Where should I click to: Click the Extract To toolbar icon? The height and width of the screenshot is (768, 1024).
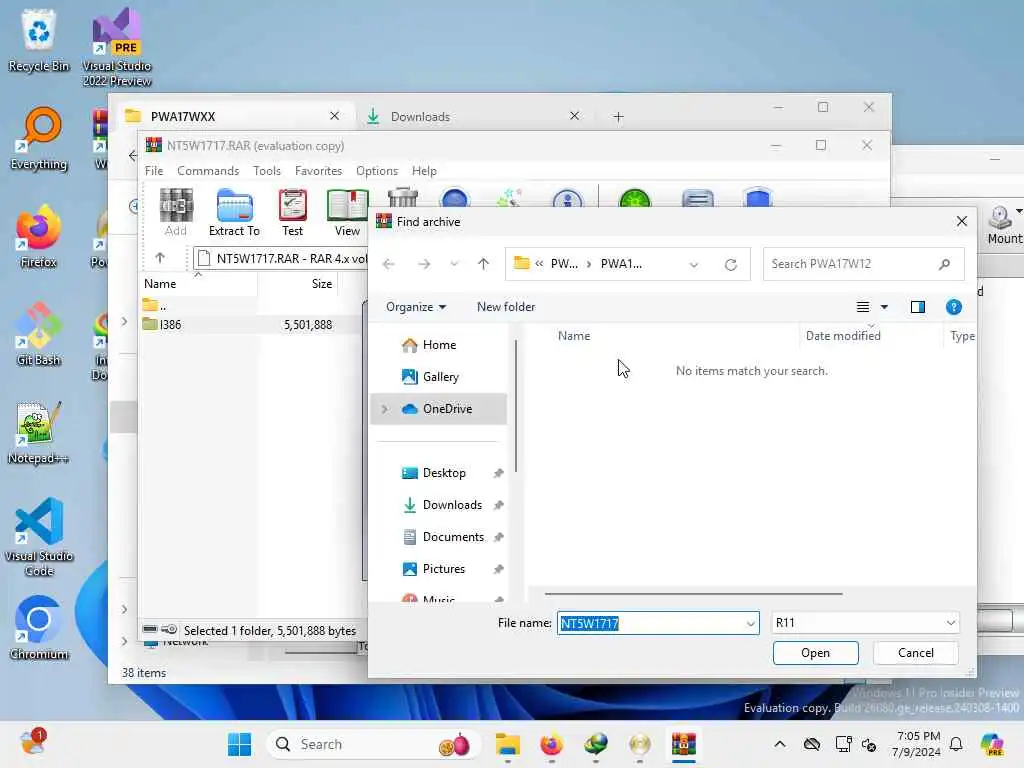(234, 212)
